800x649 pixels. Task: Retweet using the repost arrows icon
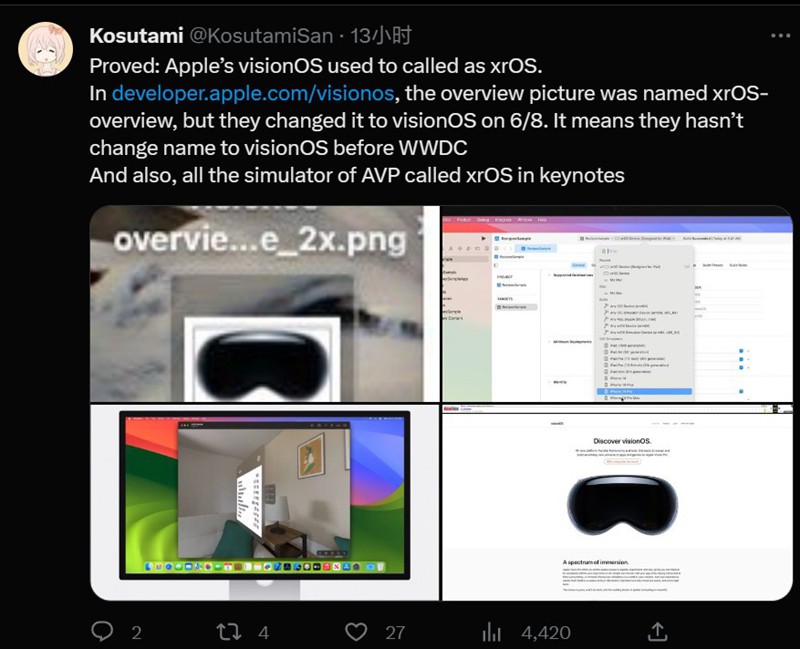229,632
